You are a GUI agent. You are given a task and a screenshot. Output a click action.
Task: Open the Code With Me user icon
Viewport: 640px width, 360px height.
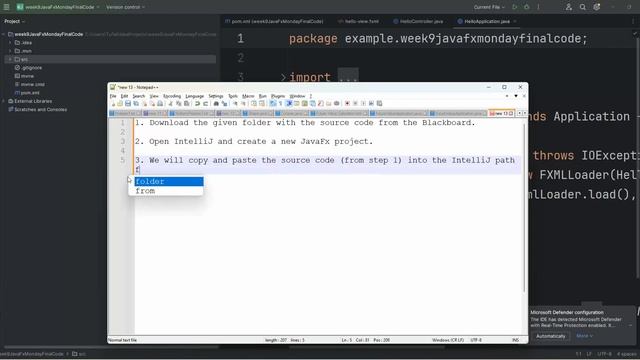[x=569, y=7]
